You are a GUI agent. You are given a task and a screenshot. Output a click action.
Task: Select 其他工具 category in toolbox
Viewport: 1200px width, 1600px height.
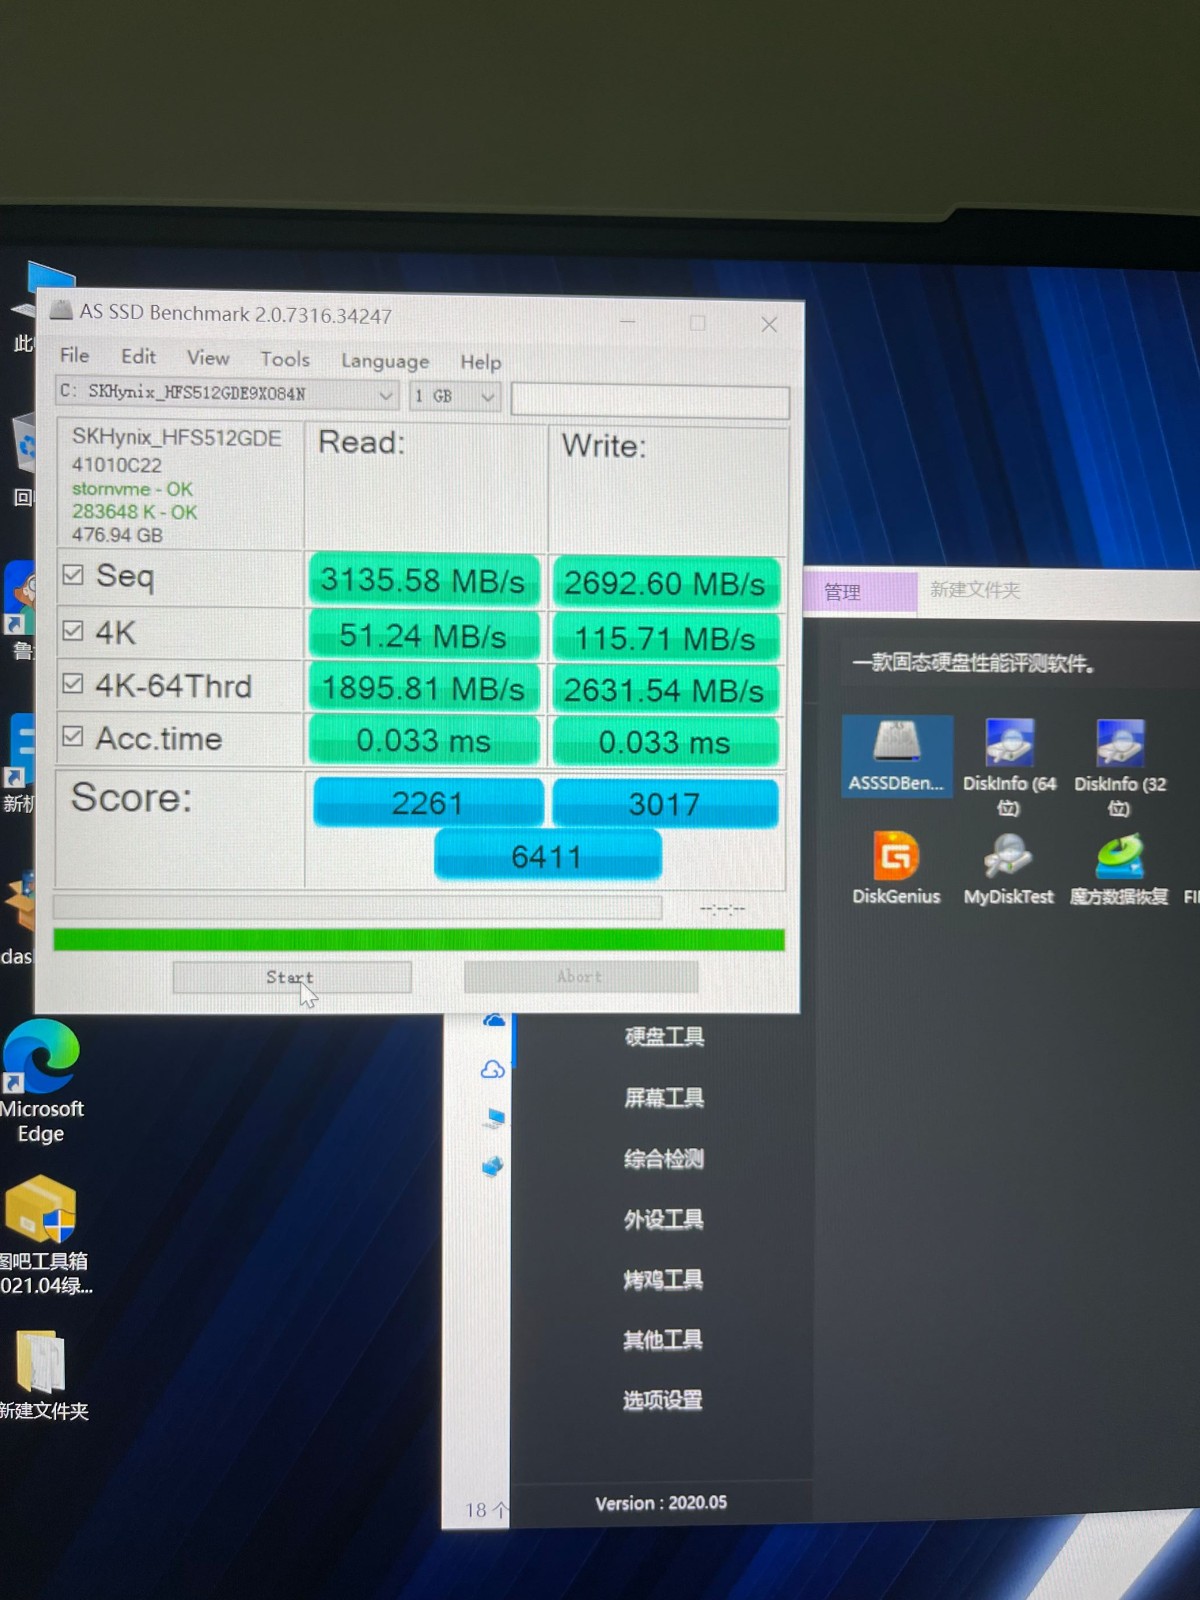663,1340
